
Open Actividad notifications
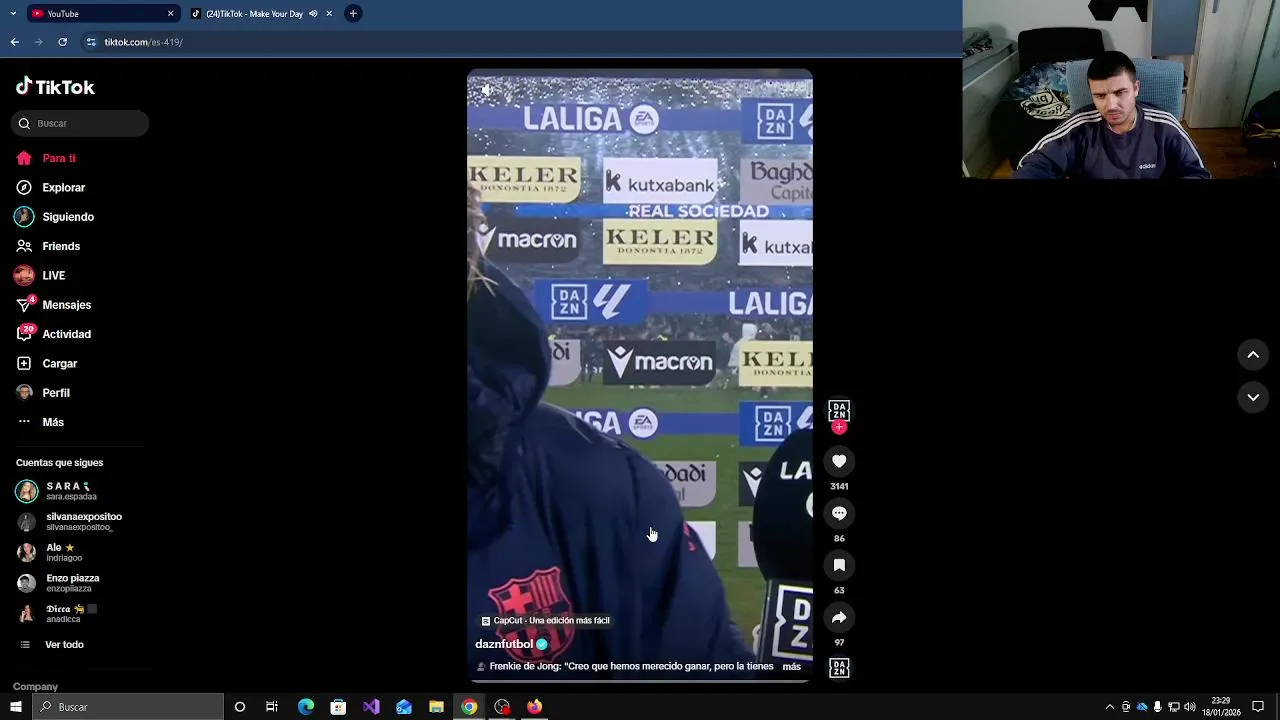(x=53, y=334)
